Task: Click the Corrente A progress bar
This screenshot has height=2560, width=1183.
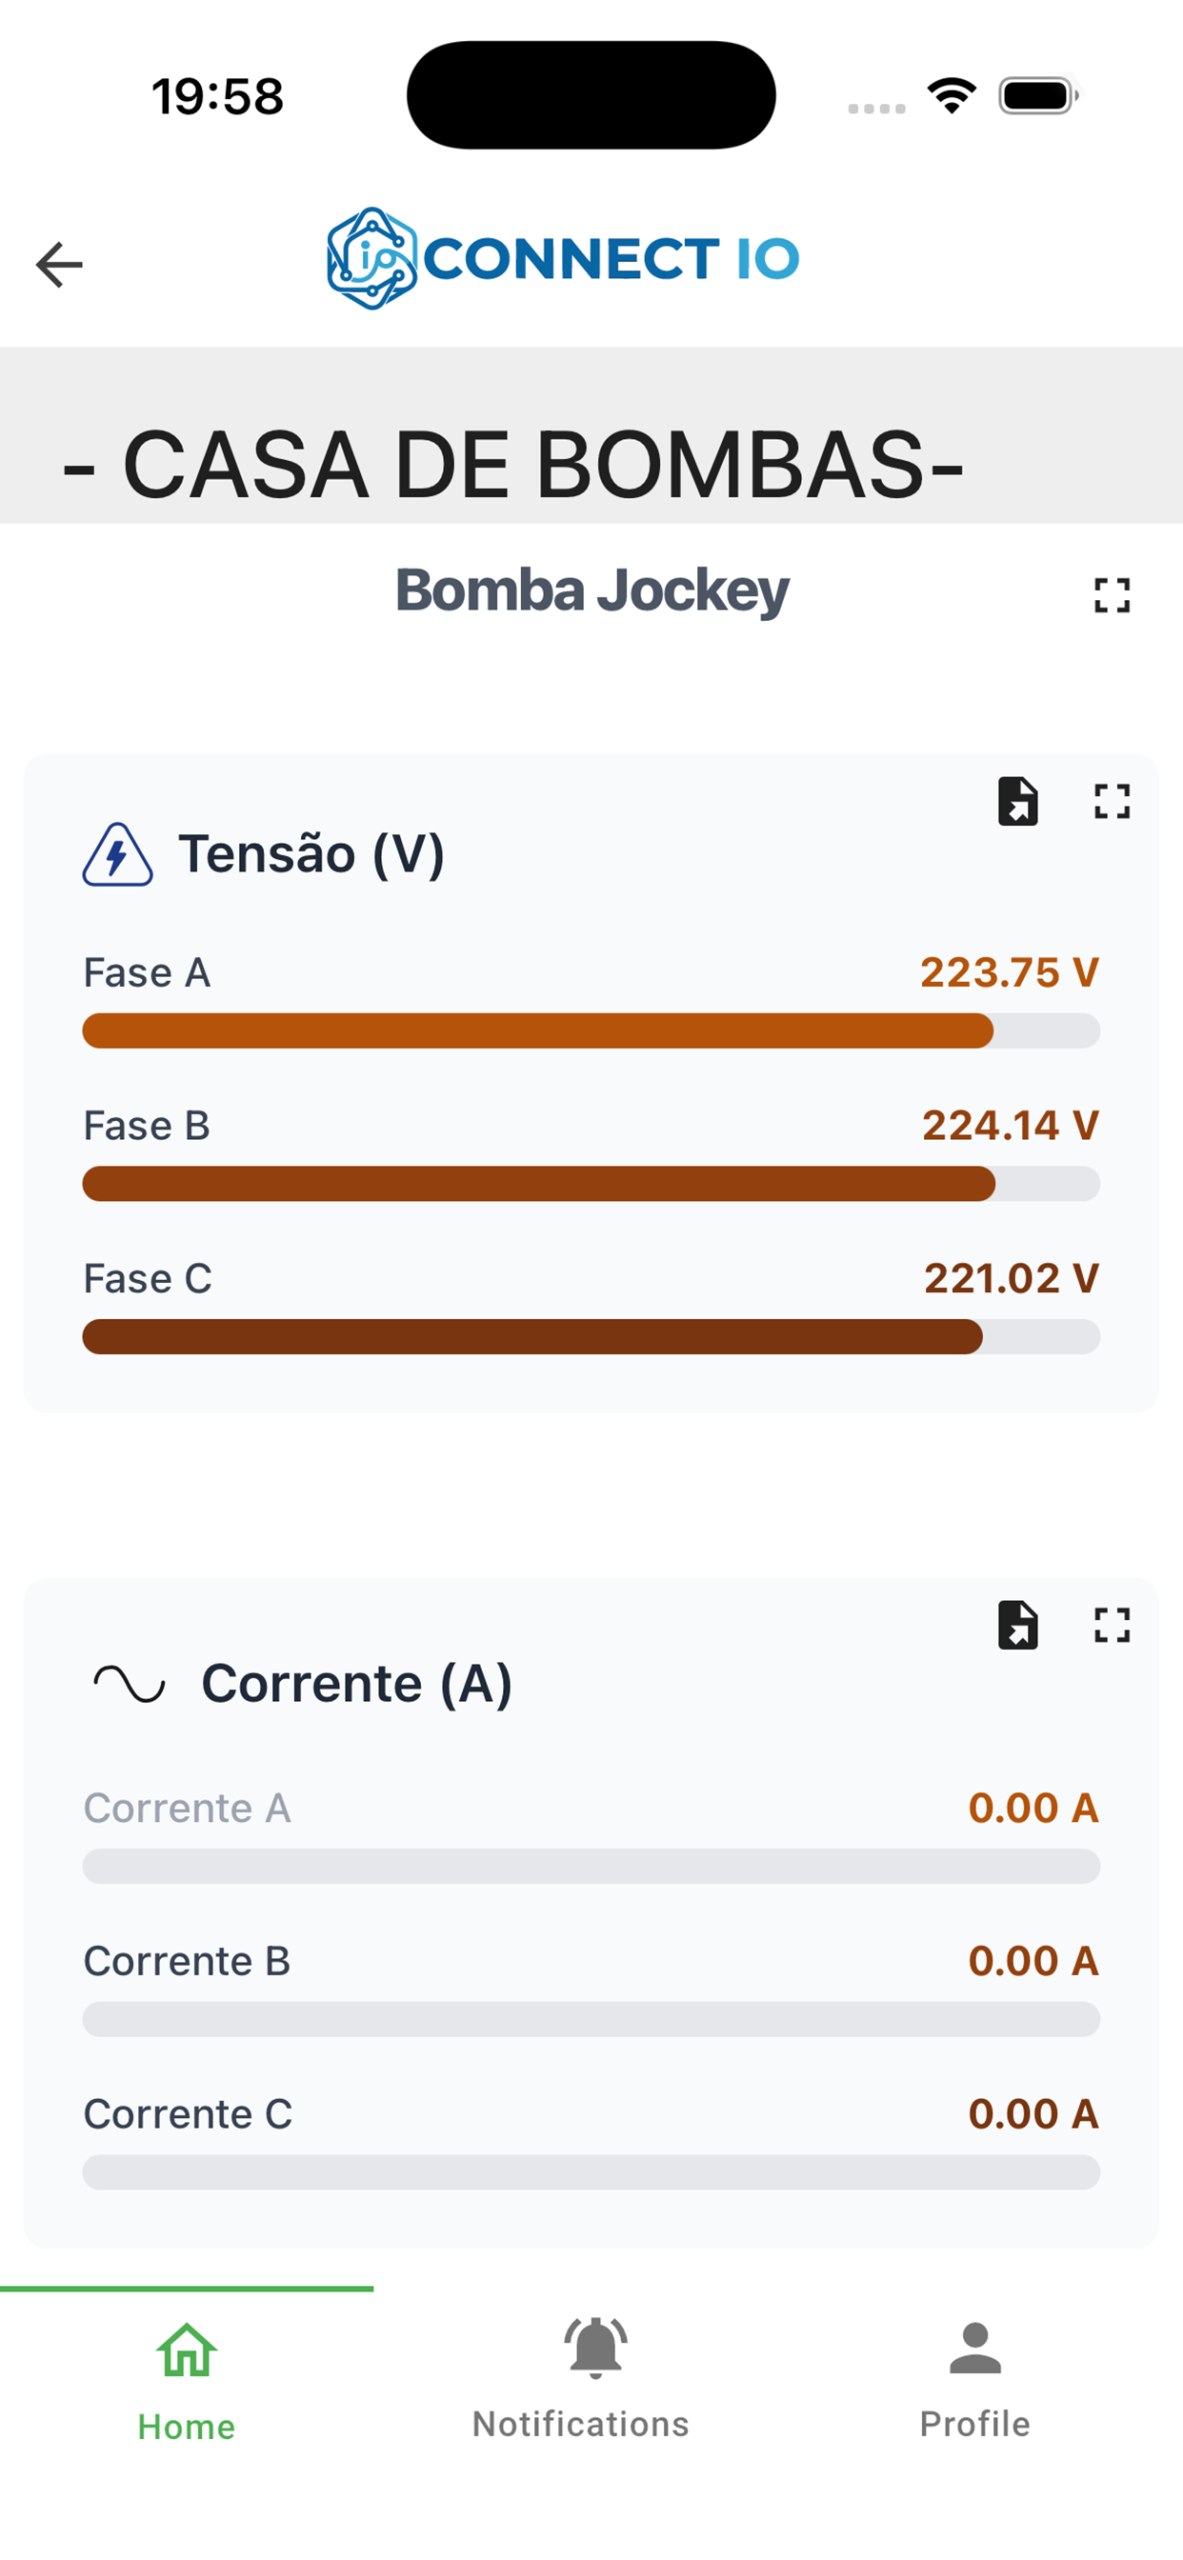Action: pos(591,1867)
